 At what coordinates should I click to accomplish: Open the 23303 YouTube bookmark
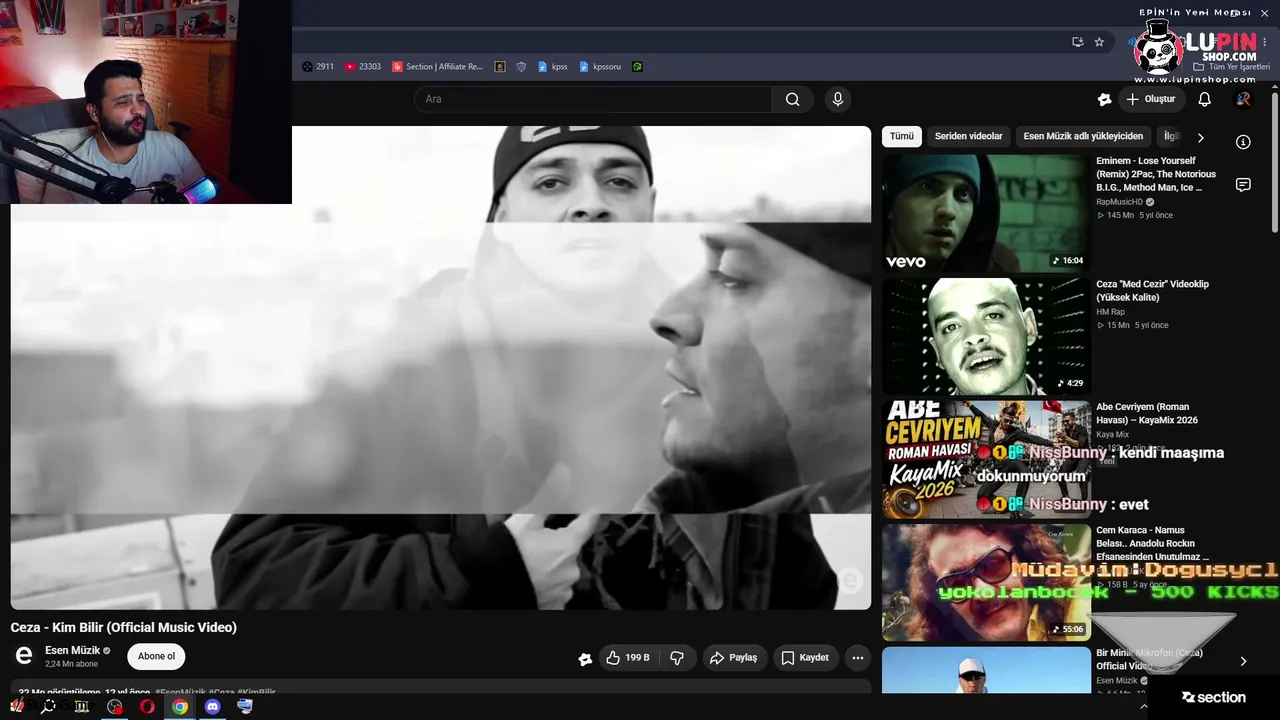point(363,67)
